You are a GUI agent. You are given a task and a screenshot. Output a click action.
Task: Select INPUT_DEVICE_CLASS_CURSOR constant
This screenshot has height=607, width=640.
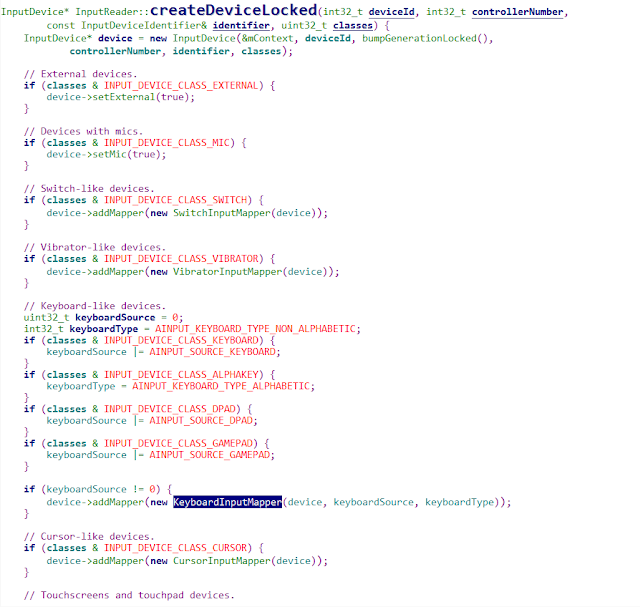coord(176,548)
